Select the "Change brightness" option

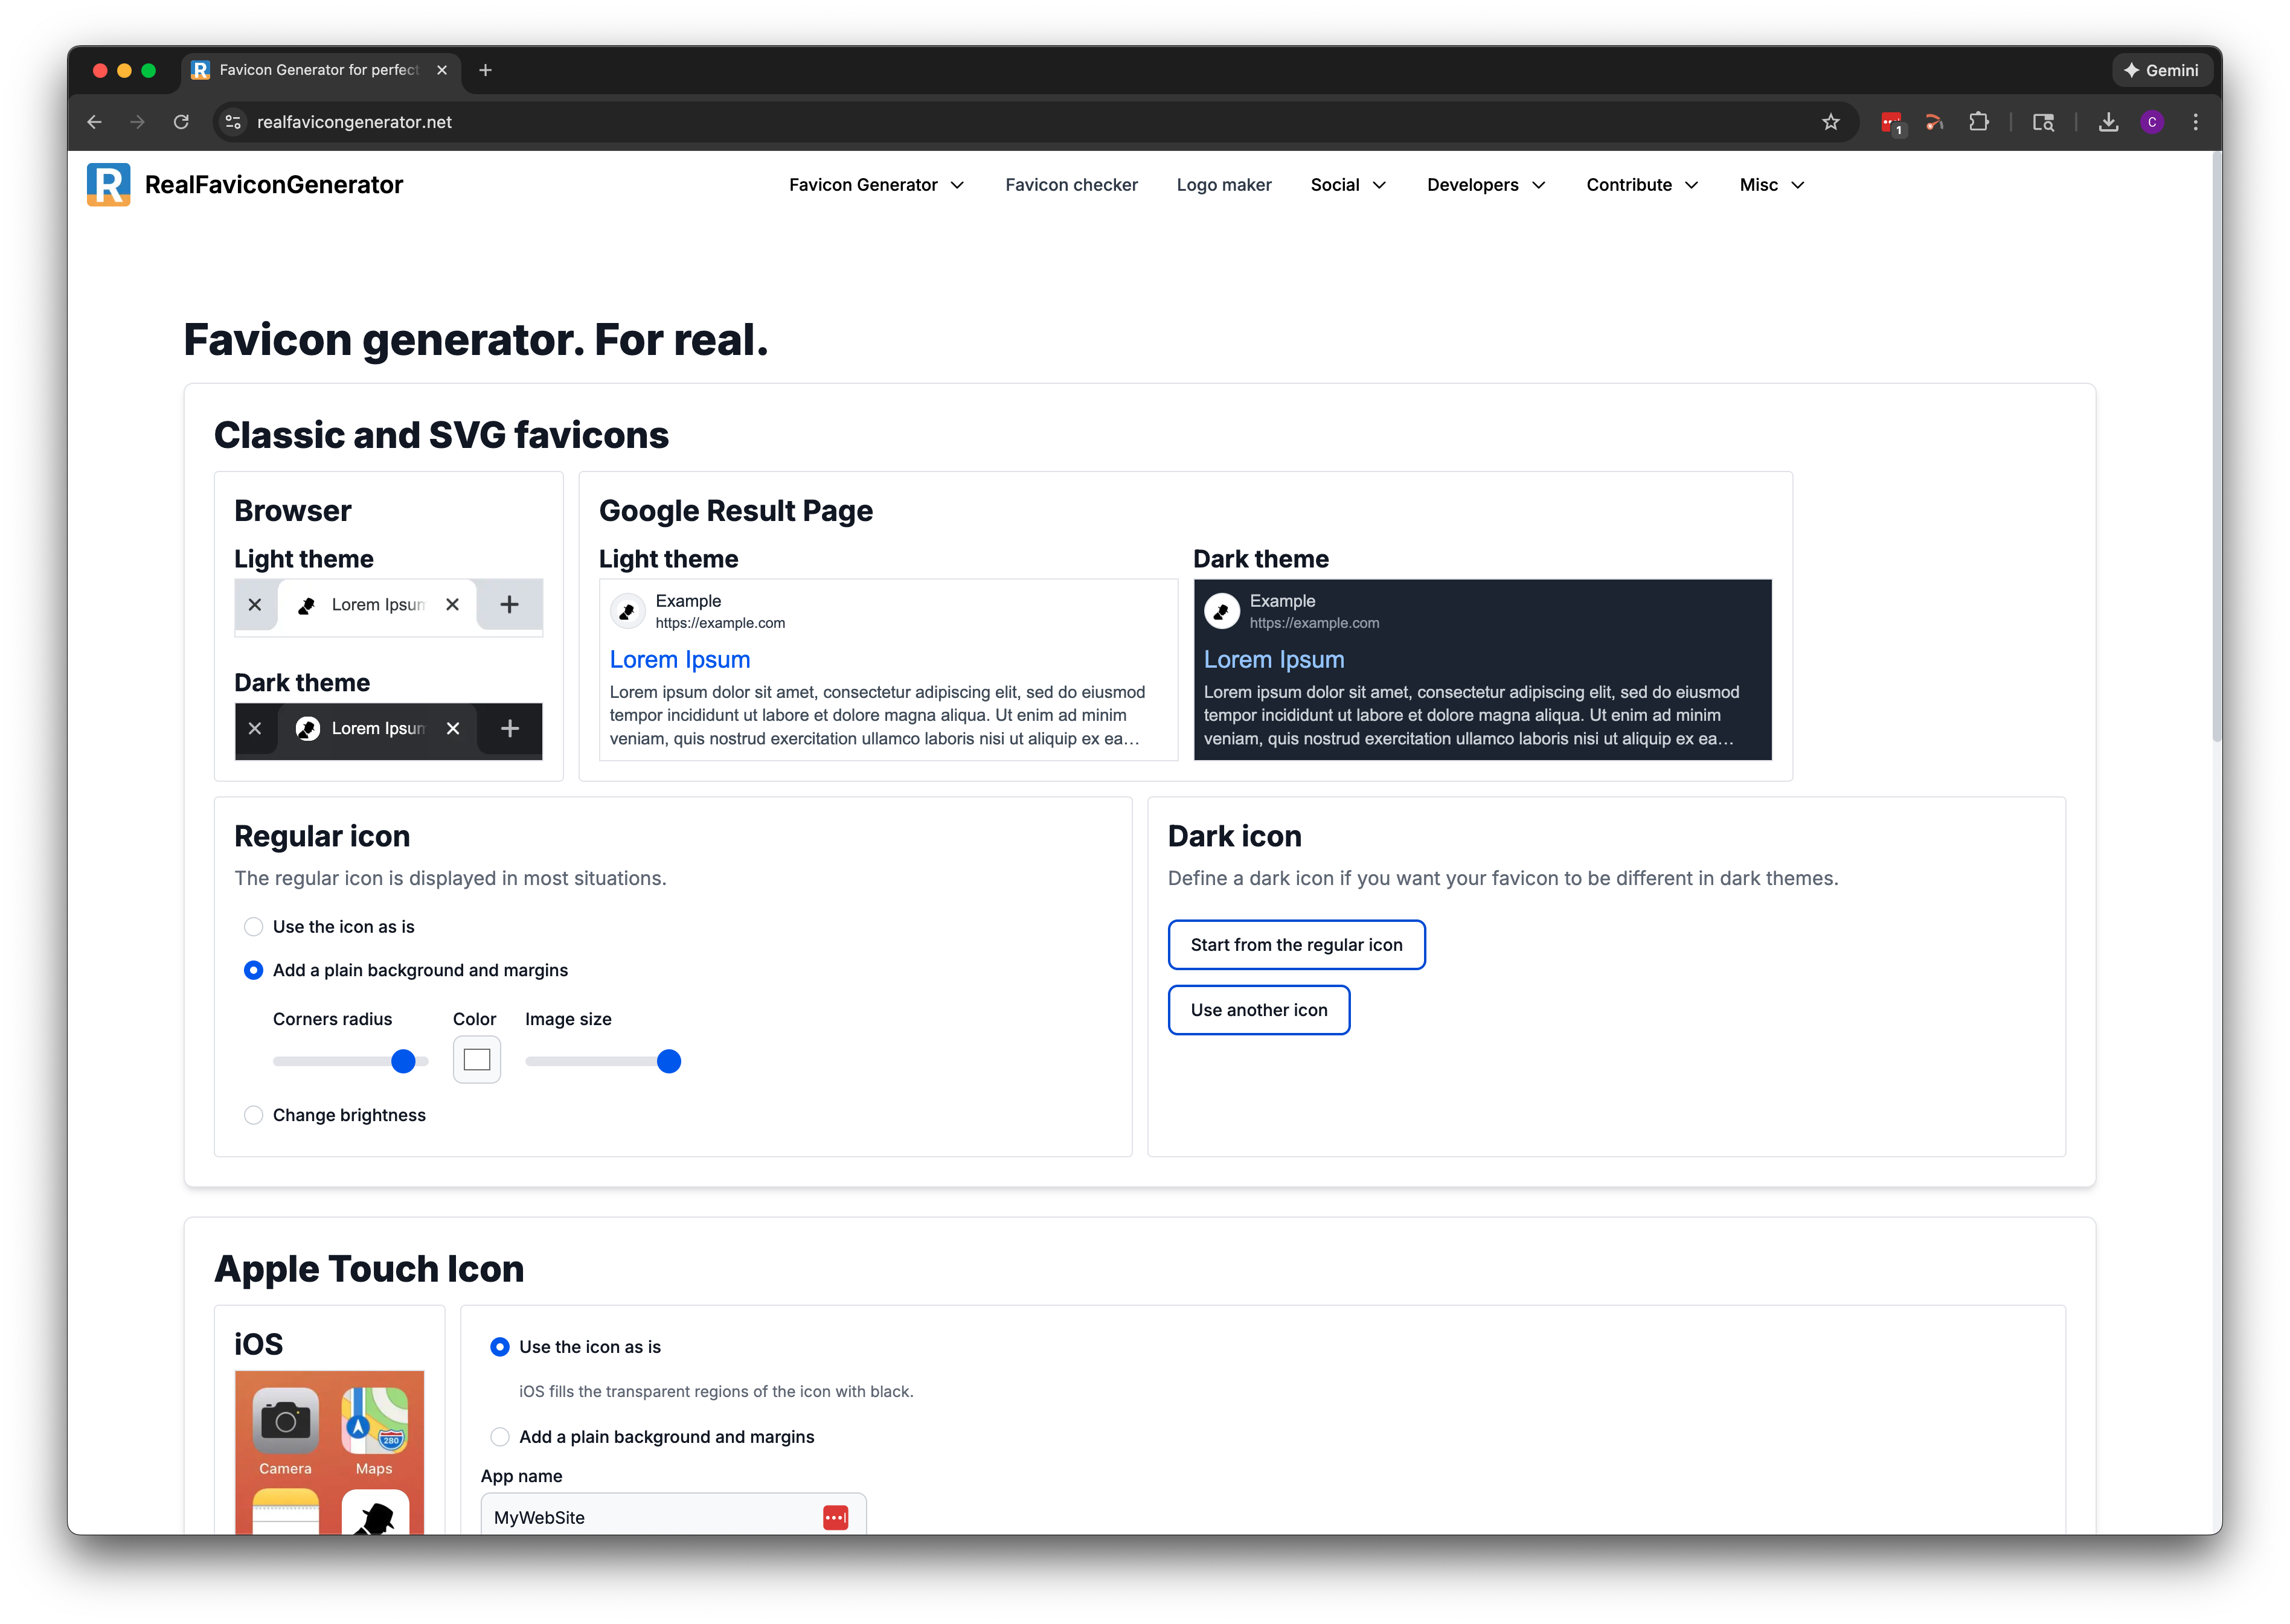click(x=254, y=1115)
